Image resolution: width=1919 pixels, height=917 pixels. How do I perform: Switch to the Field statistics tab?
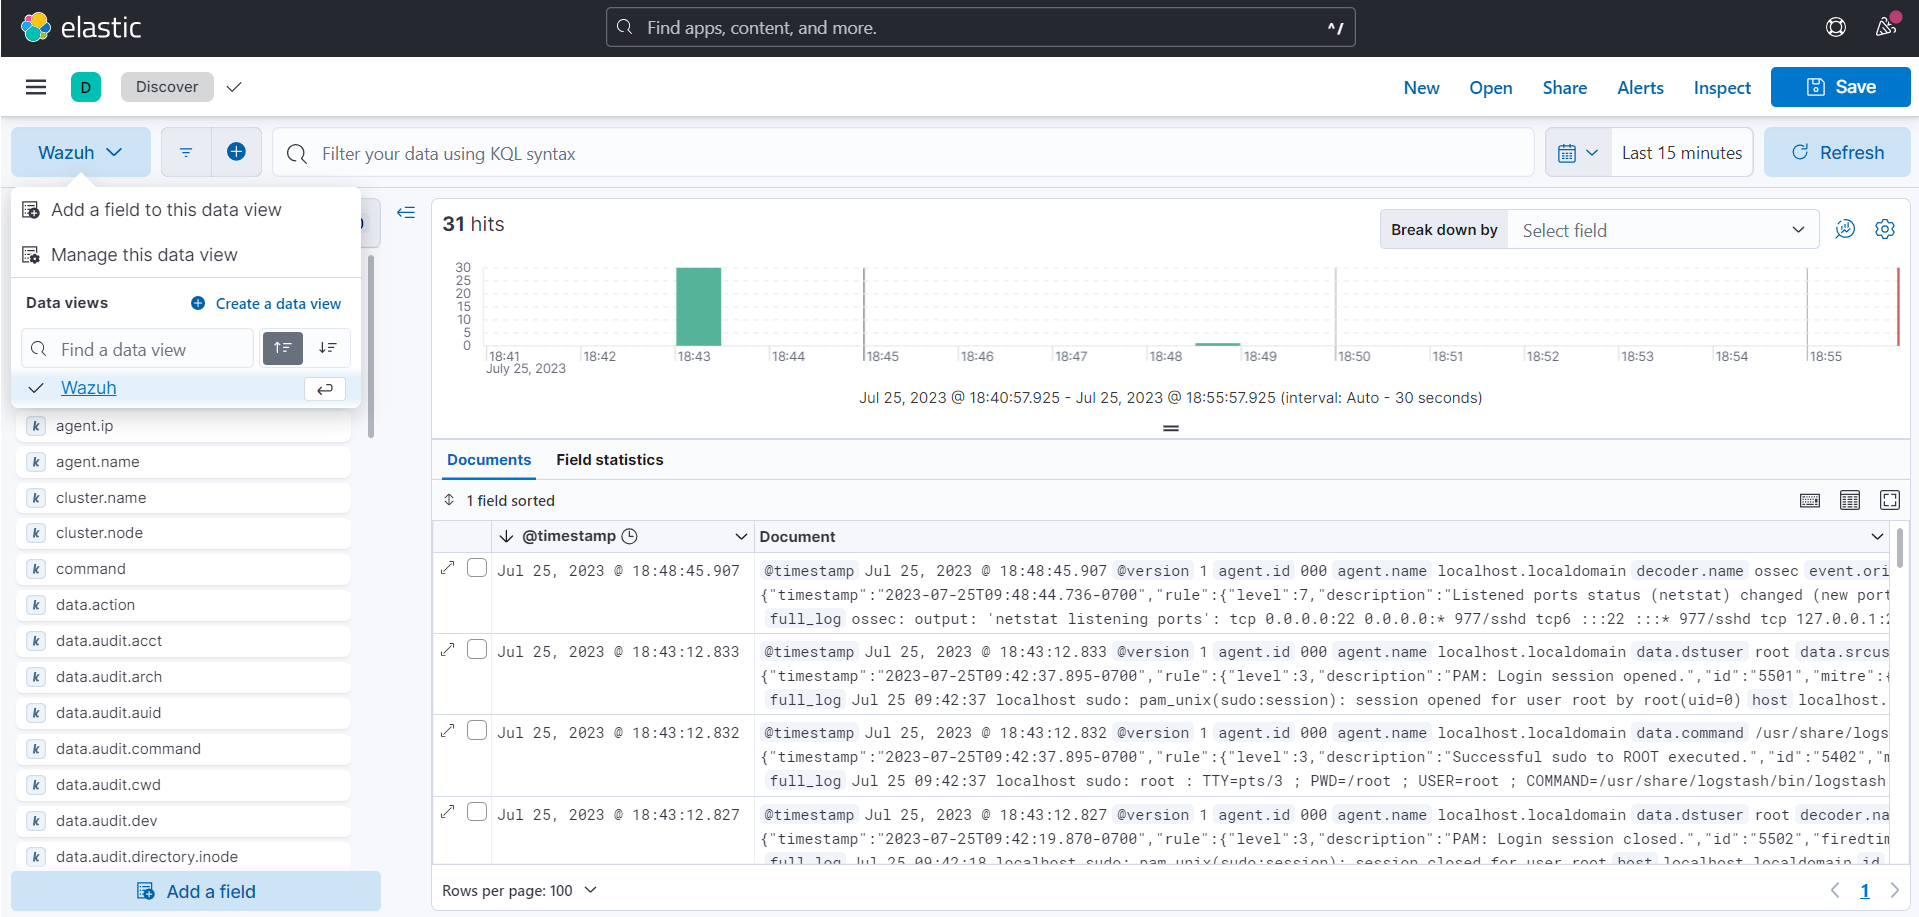coord(609,460)
